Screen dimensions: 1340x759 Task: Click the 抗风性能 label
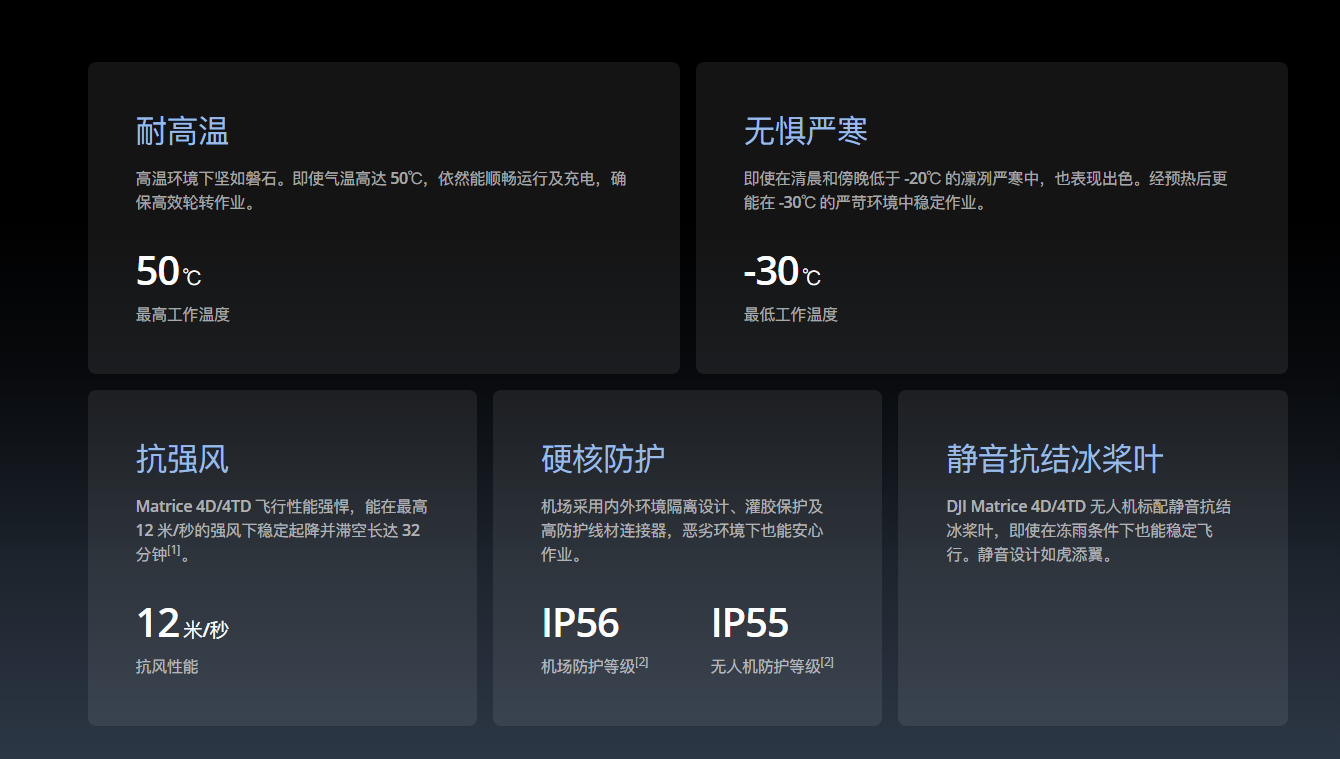(167, 666)
